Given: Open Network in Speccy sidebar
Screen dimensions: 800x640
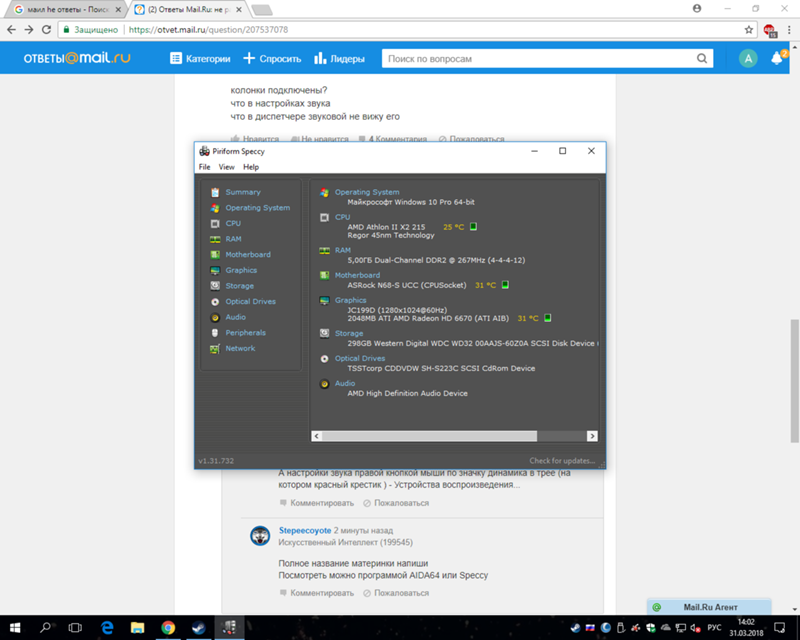Looking at the screenshot, I should [240, 349].
